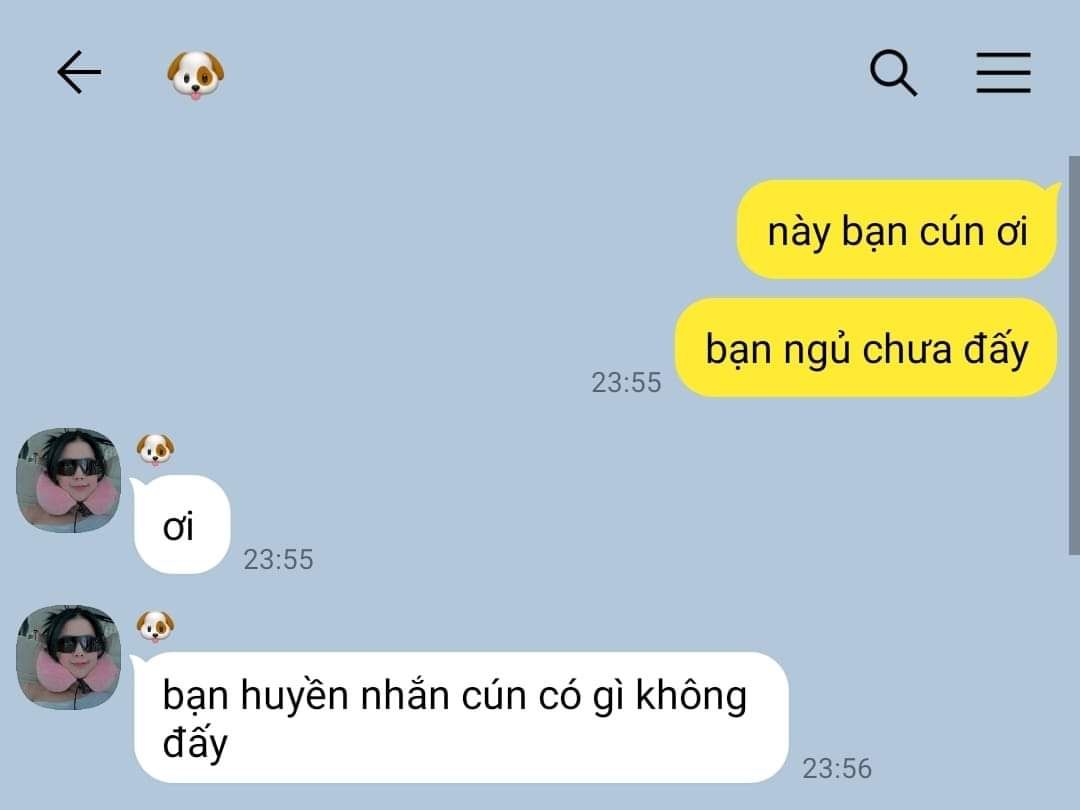Tap the 23:55 timestamp beside "ơi"
This screenshot has width=1080, height=810.
(278, 559)
